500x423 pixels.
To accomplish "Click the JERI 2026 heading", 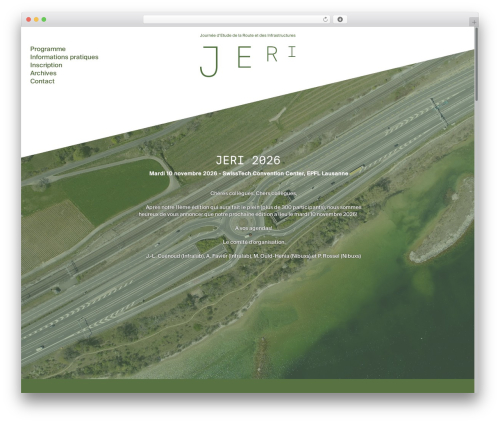I will (x=248, y=160).
